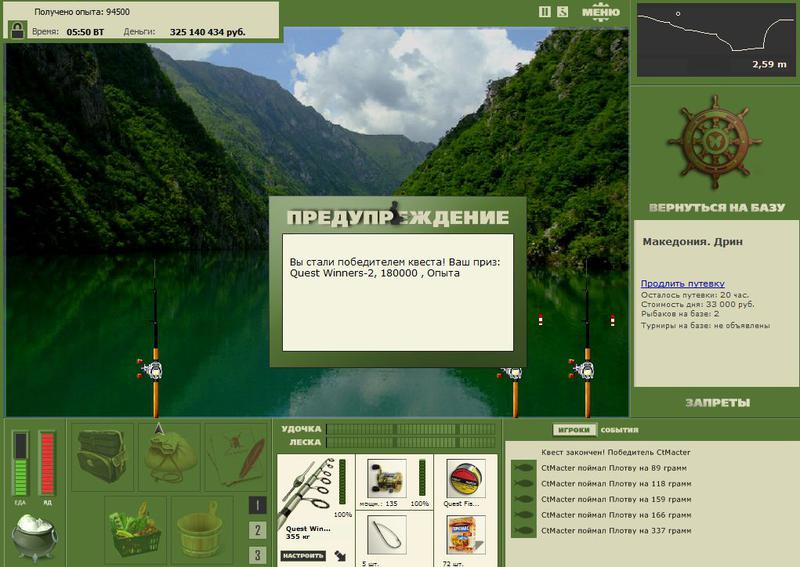Viewport: 800px width, 567px height.
Task: Open the lures and feather float icon
Action: (x=236, y=456)
